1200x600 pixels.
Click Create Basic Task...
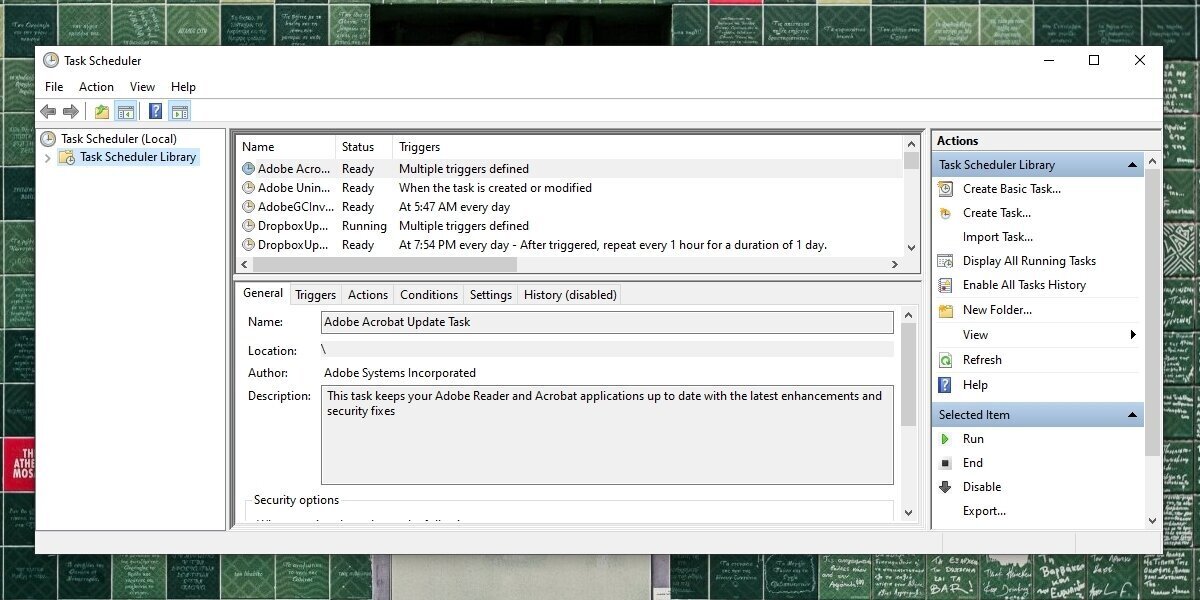pyautogui.click(x=1011, y=189)
